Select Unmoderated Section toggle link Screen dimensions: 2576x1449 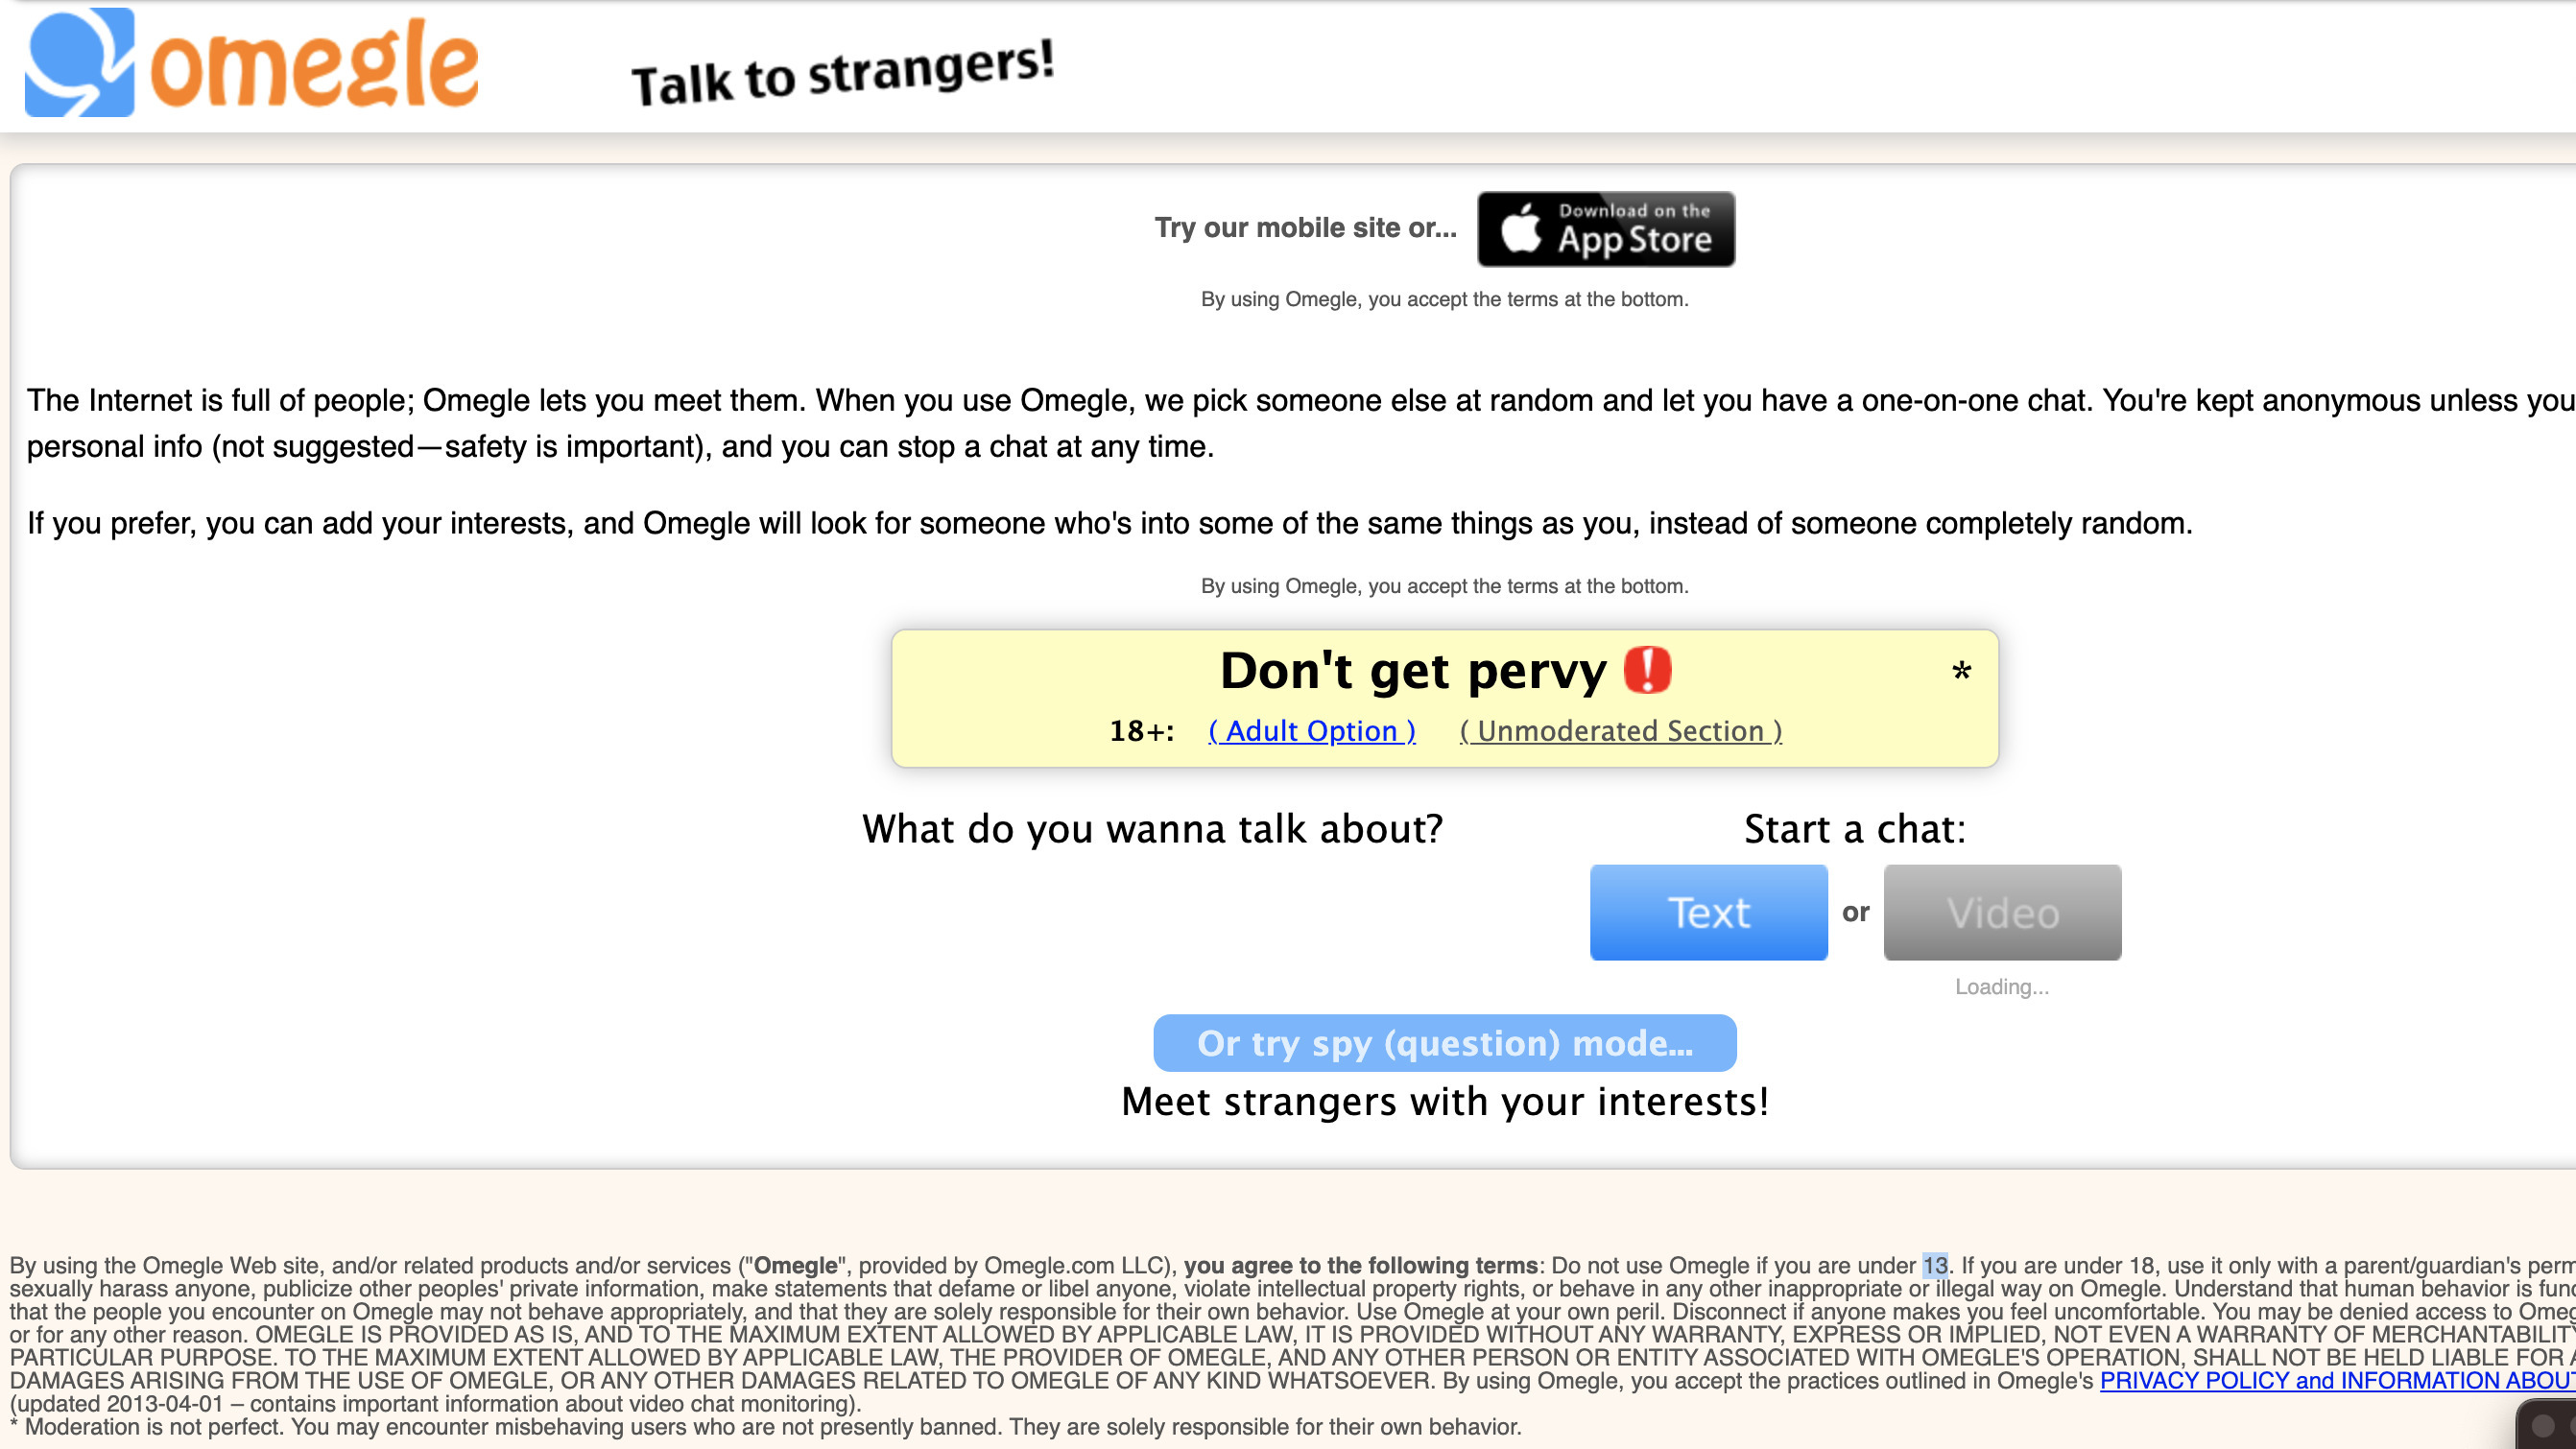click(x=1619, y=730)
